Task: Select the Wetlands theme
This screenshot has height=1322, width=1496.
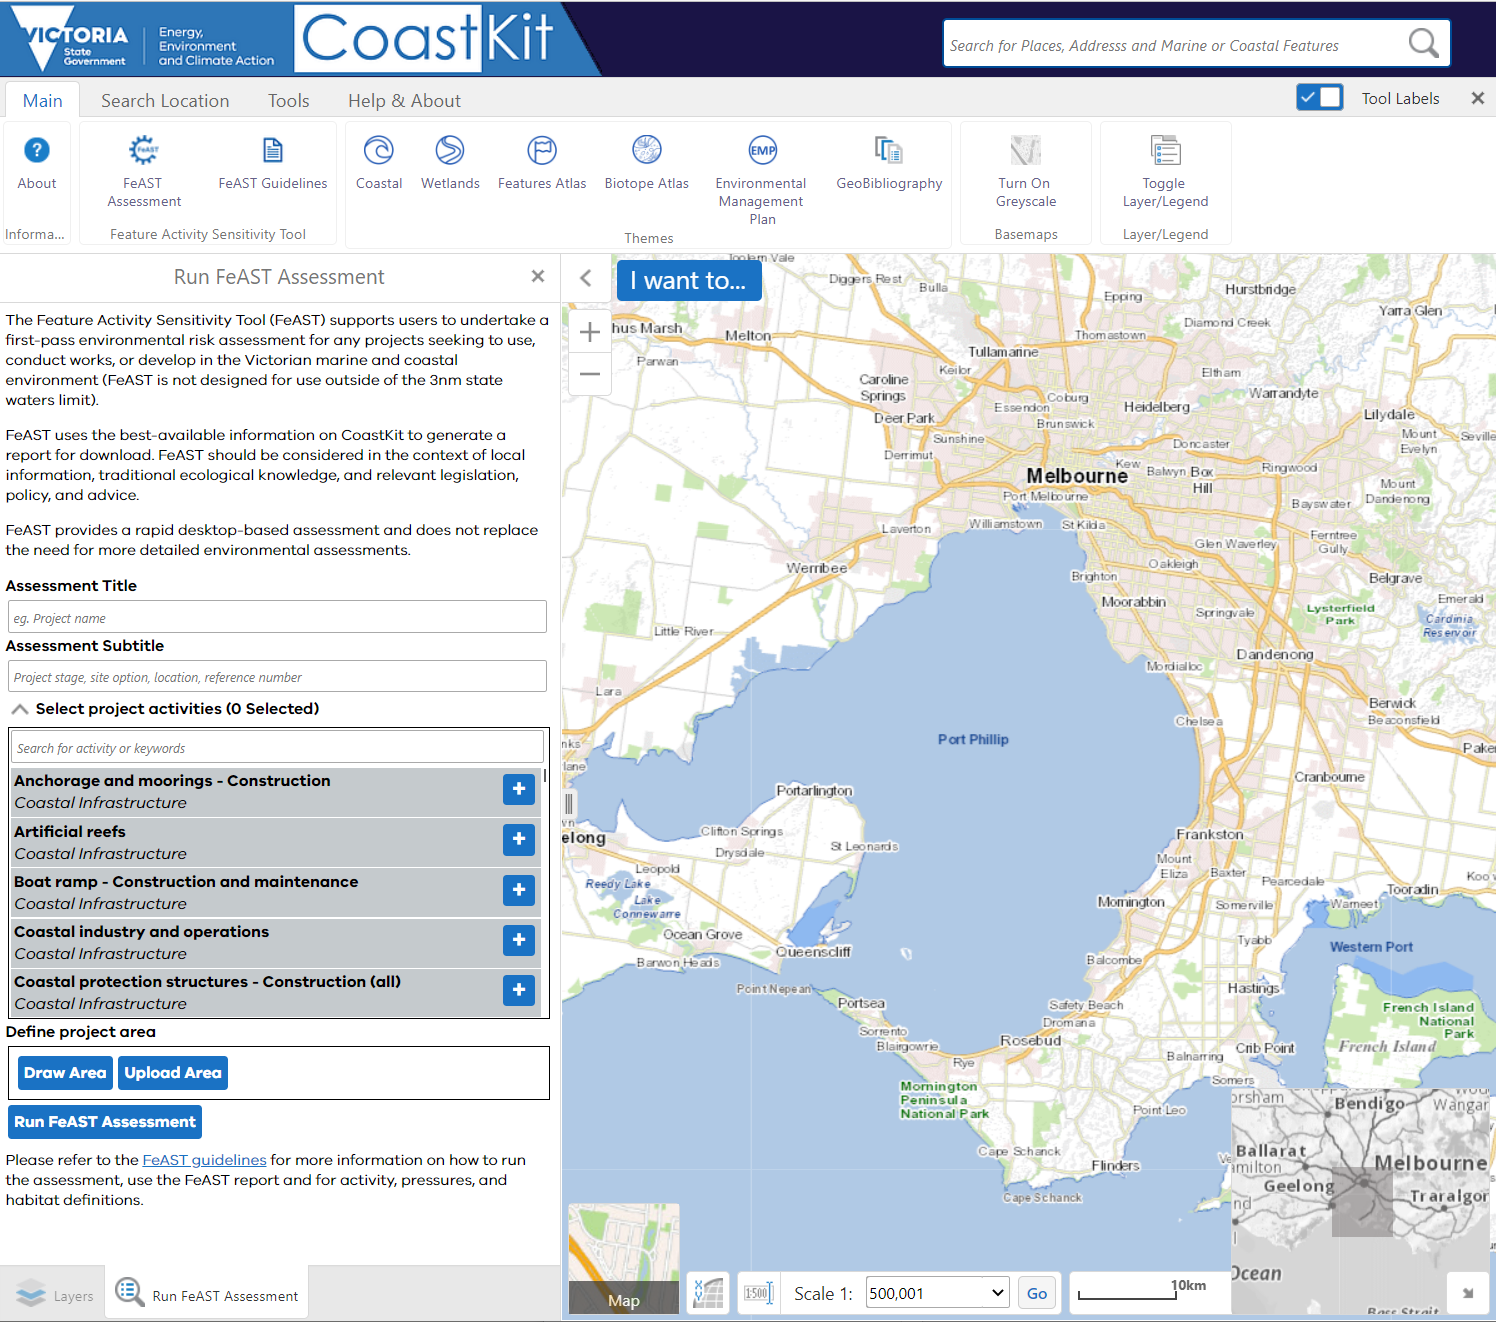Action: click(450, 150)
